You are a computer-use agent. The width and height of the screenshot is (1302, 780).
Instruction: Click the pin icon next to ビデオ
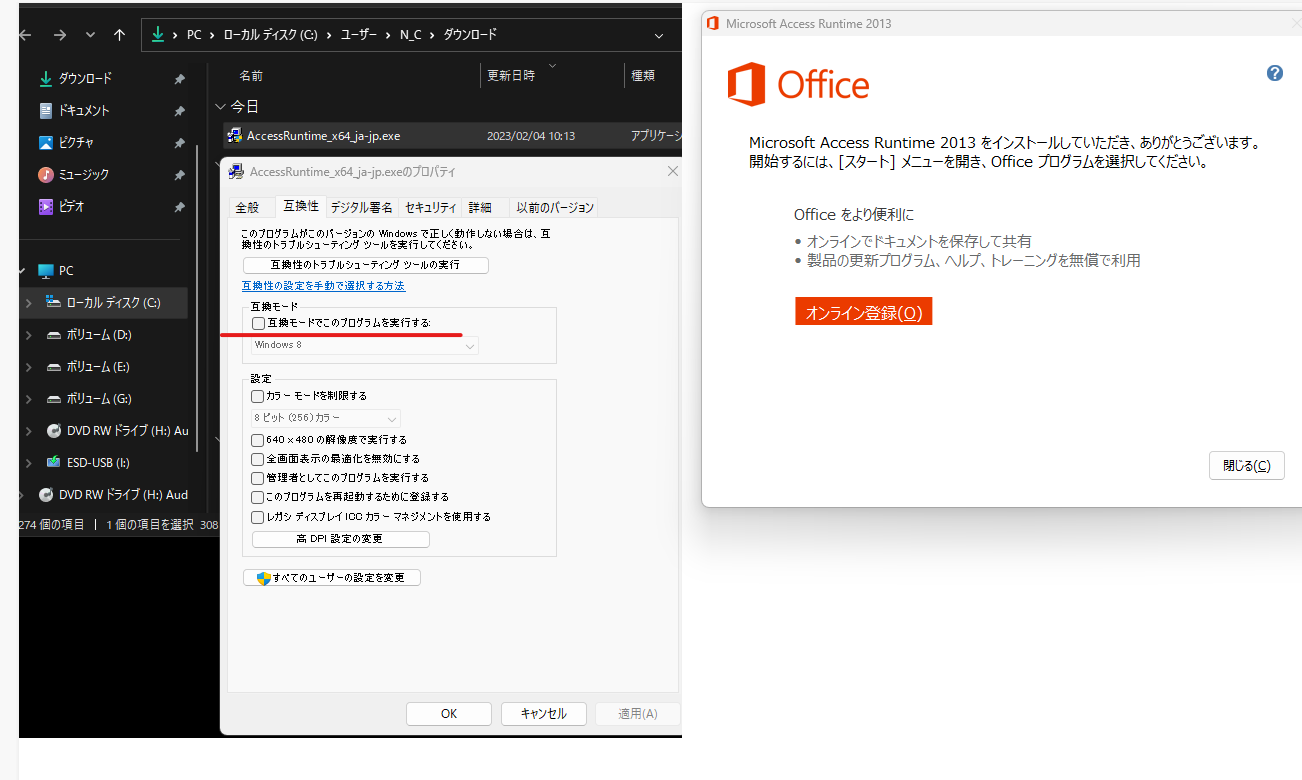[179, 207]
